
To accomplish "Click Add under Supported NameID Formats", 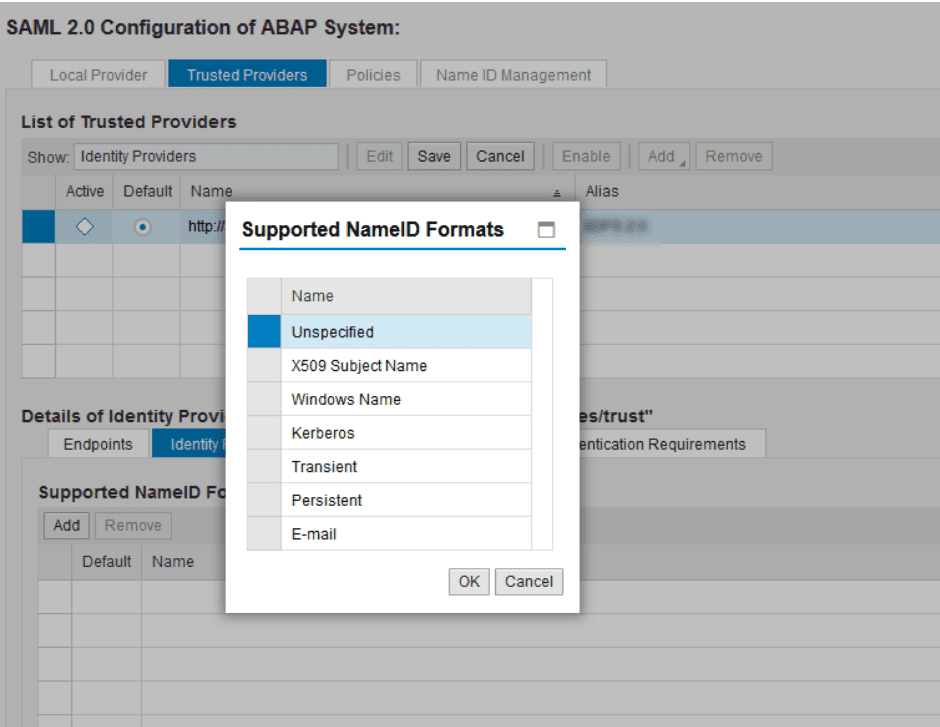I will tap(67, 526).
